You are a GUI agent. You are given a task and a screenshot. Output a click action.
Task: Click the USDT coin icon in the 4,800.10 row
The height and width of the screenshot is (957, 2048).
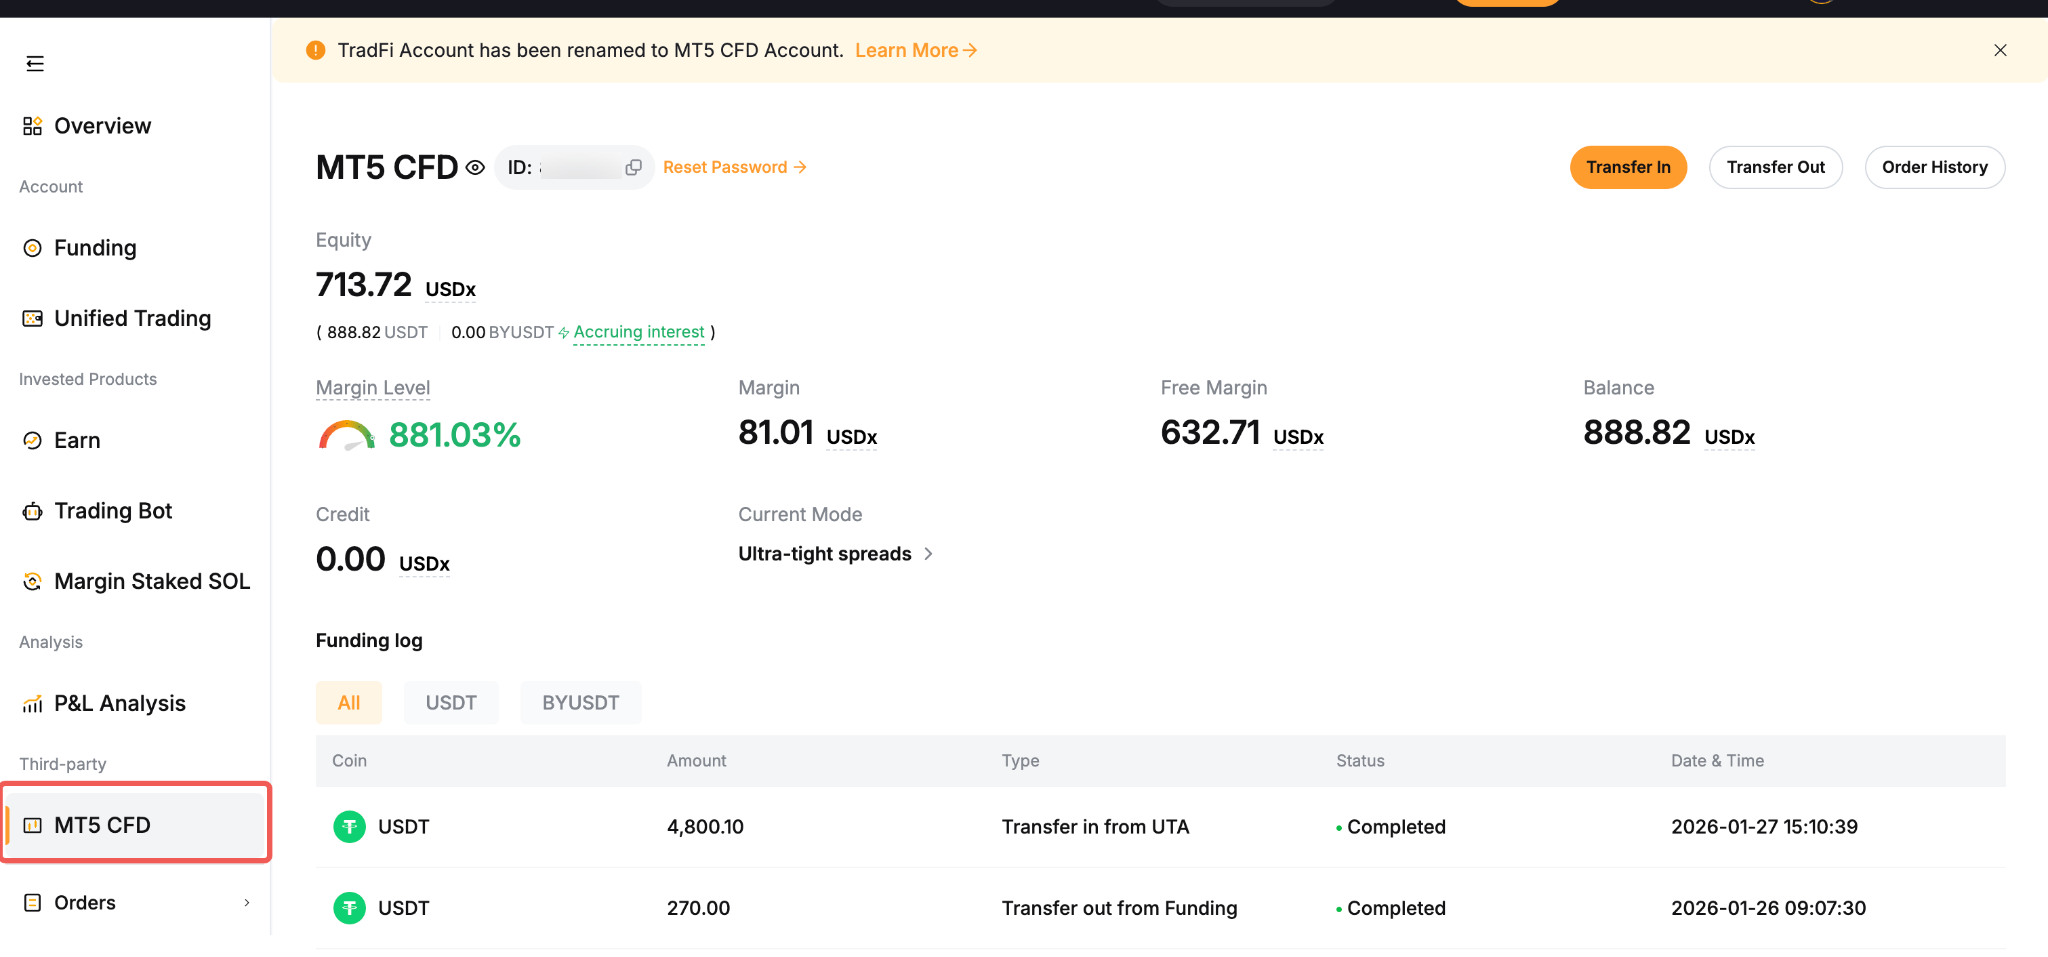coord(349,827)
